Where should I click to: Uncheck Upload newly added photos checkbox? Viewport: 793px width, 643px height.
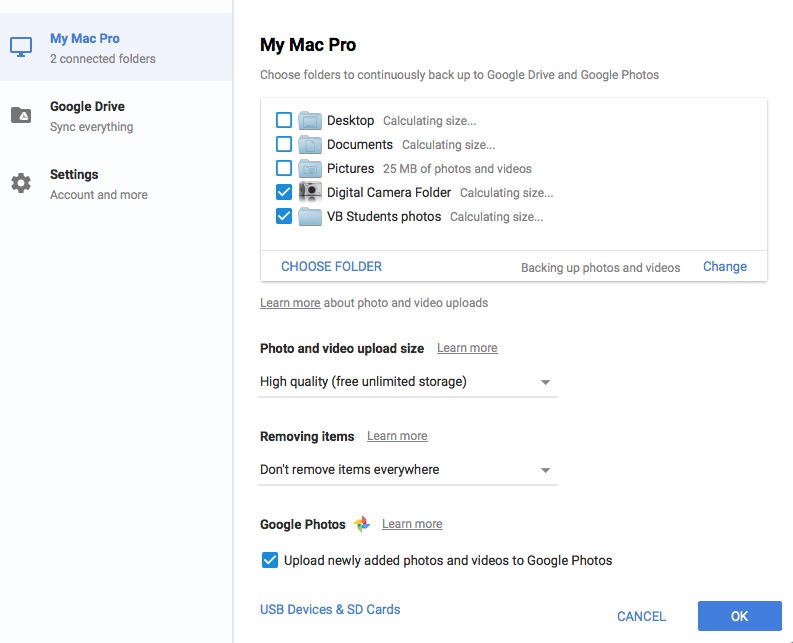click(x=269, y=560)
